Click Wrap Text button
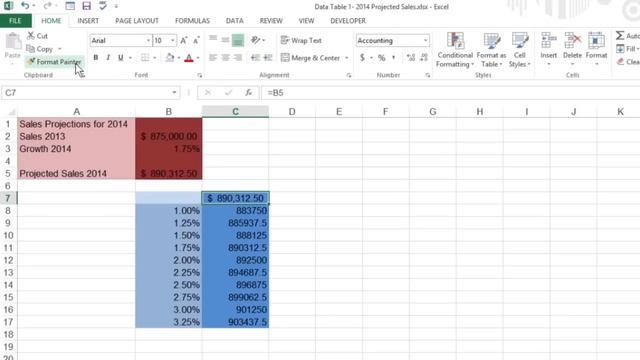The image size is (640, 360). coord(301,40)
